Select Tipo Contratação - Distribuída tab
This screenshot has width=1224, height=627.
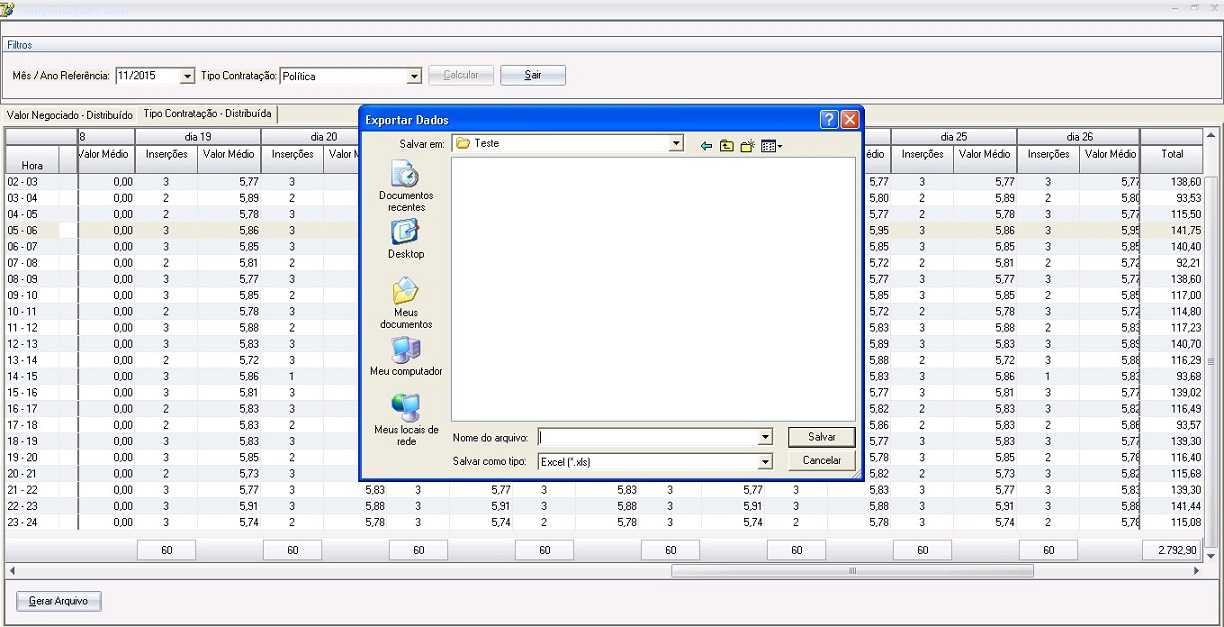207,114
